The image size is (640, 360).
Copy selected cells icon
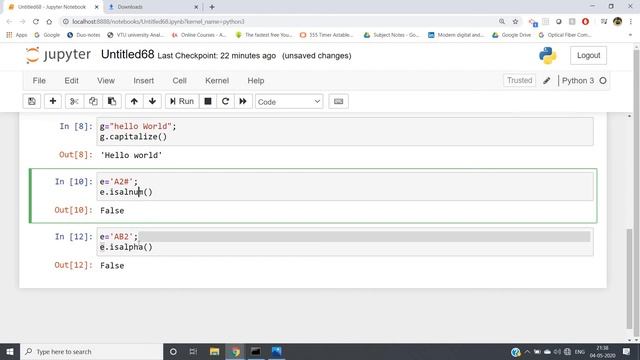93,101
